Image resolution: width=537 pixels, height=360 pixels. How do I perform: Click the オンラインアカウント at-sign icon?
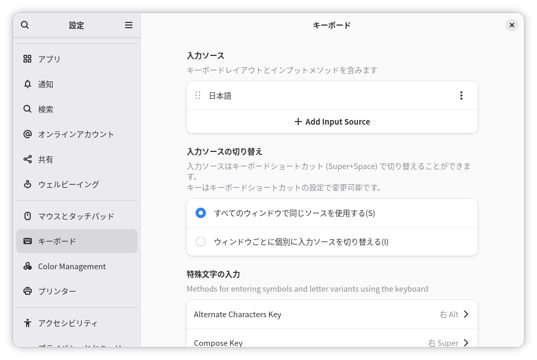(27, 134)
